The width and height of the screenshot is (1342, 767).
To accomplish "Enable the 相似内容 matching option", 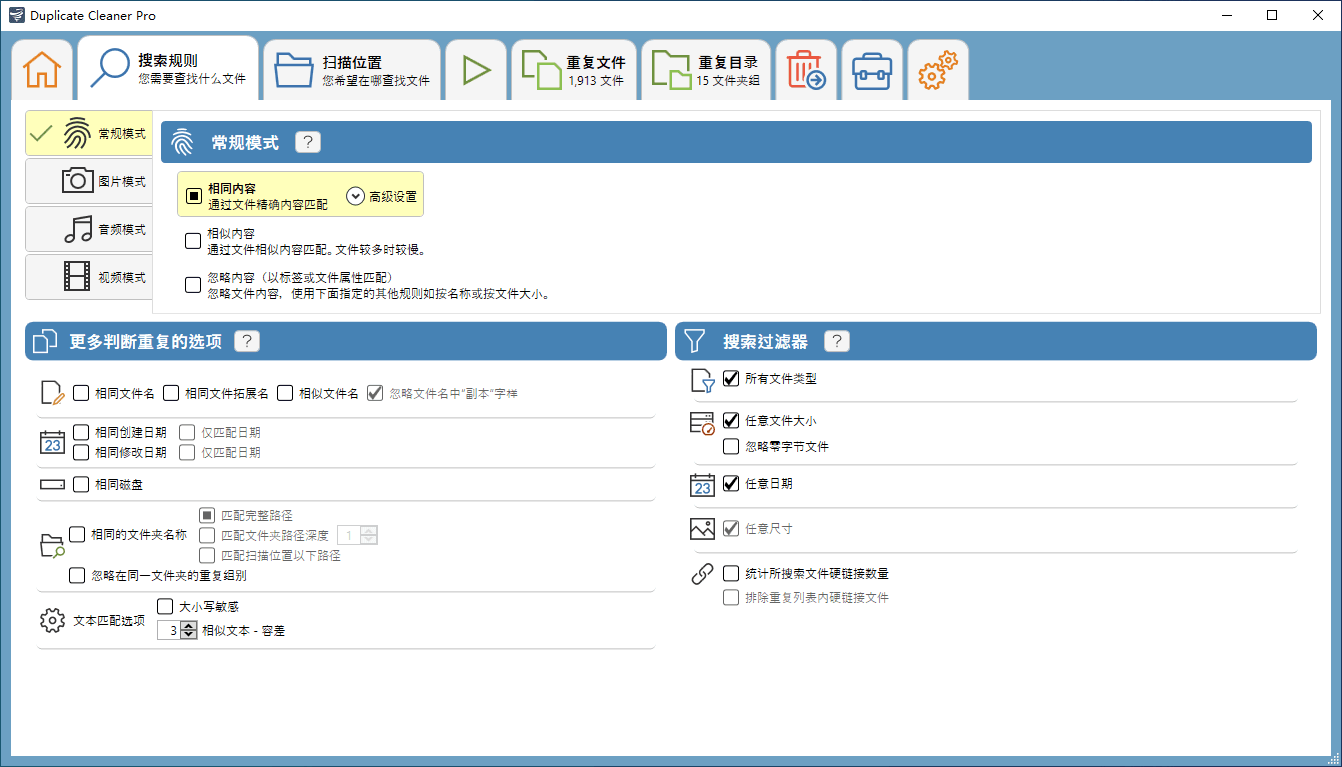I will pyautogui.click(x=191, y=239).
